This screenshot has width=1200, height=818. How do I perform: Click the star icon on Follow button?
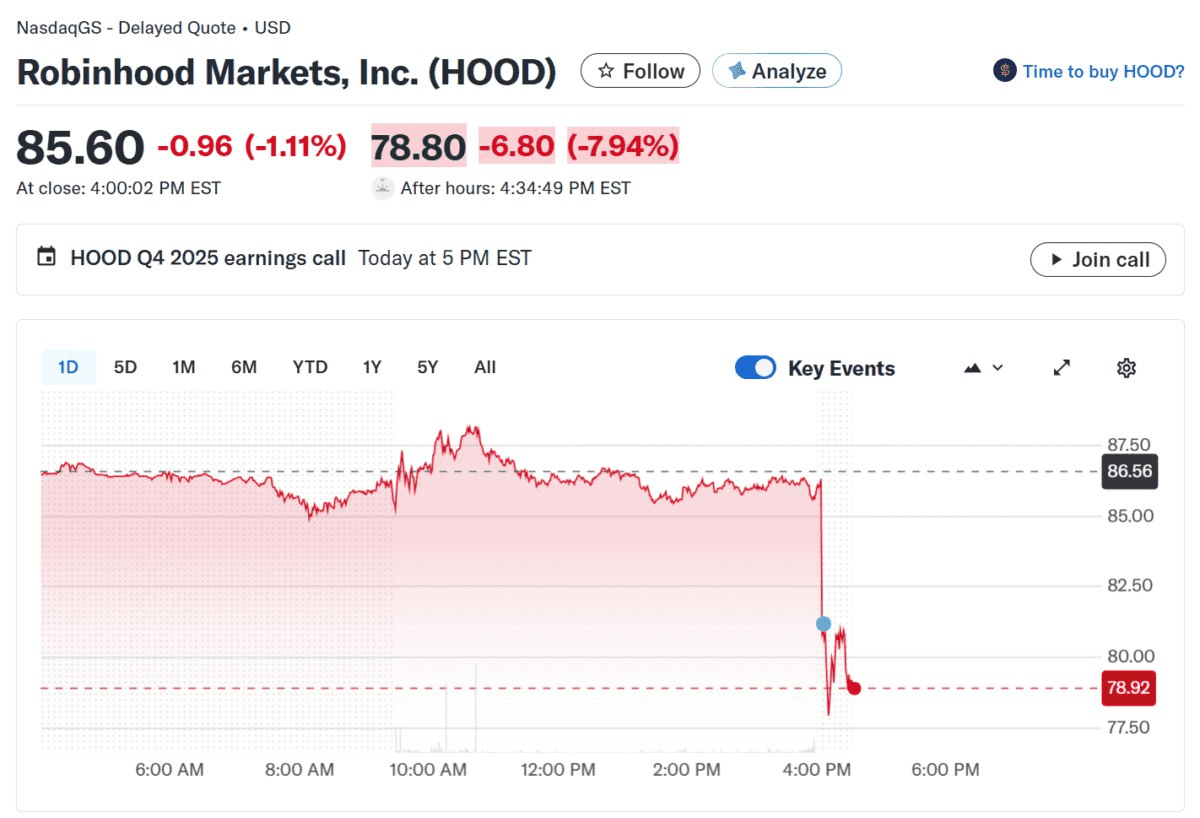point(605,71)
